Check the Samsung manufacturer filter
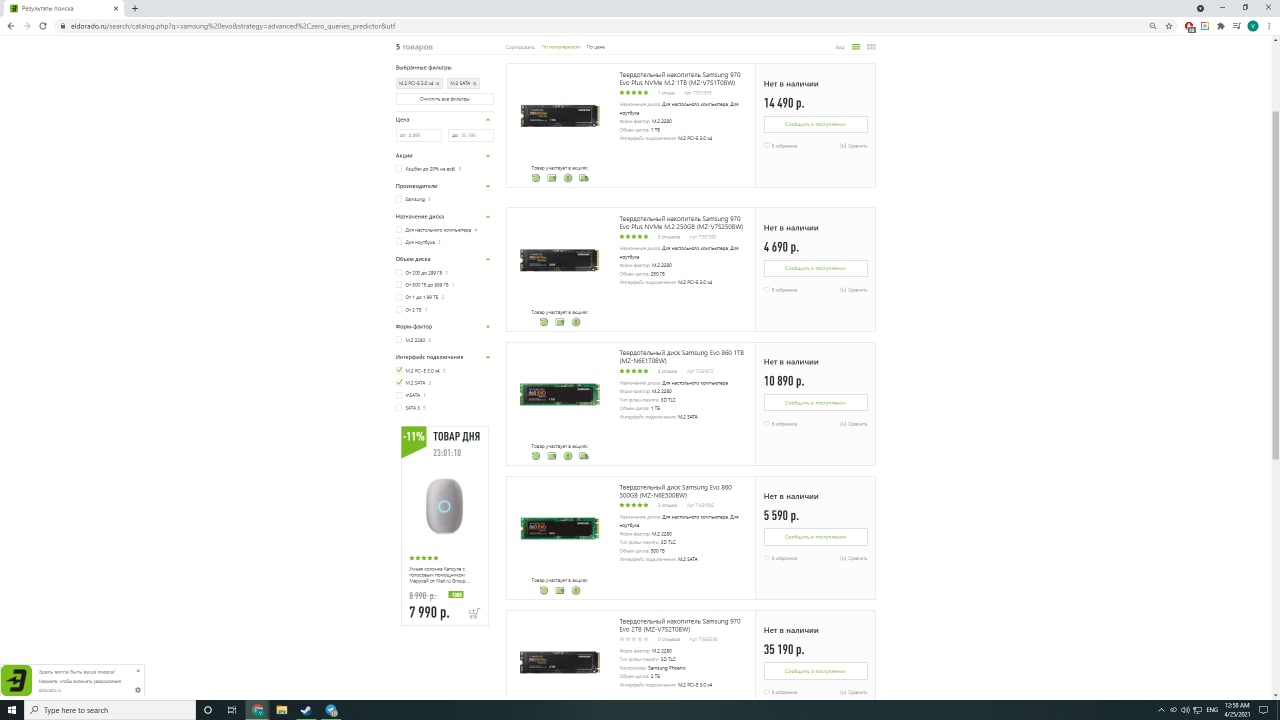The height and width of the screenshot is (720, 1280). pyautogui.click(x=399, y=199)
